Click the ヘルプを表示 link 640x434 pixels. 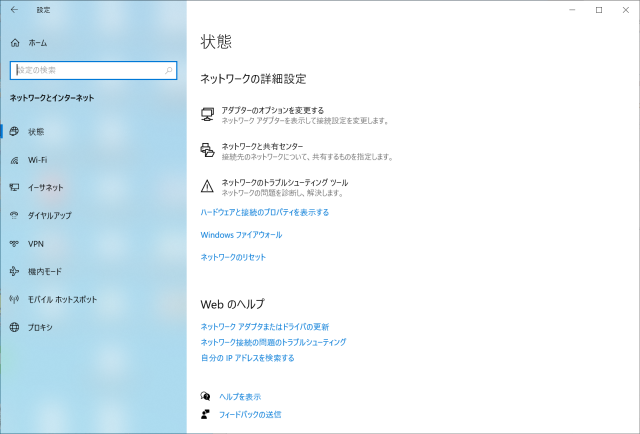point(240,396)
